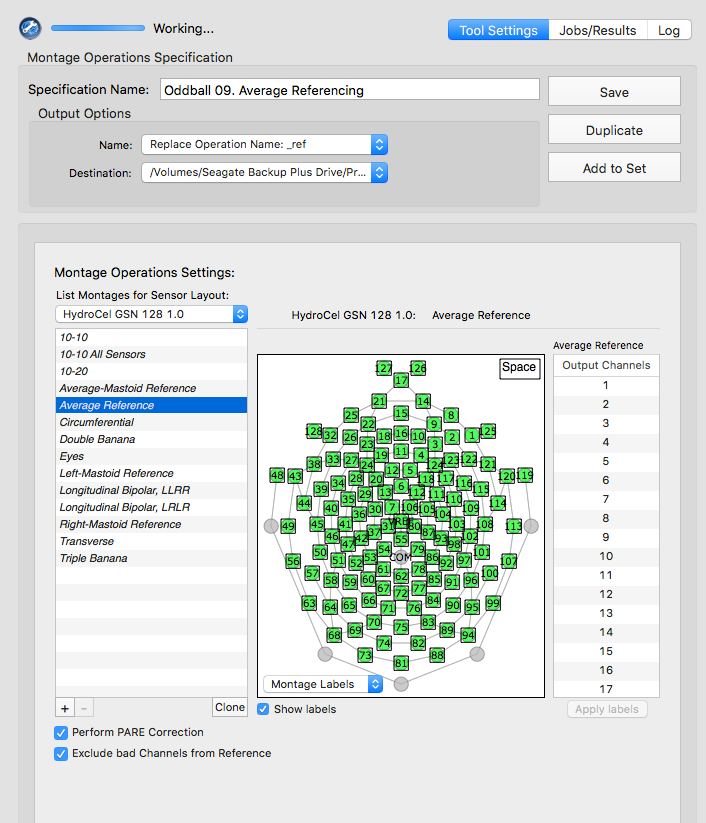
Task: Uncheck Exclude bad Channels from Reference
Action: tap(61, 754)
